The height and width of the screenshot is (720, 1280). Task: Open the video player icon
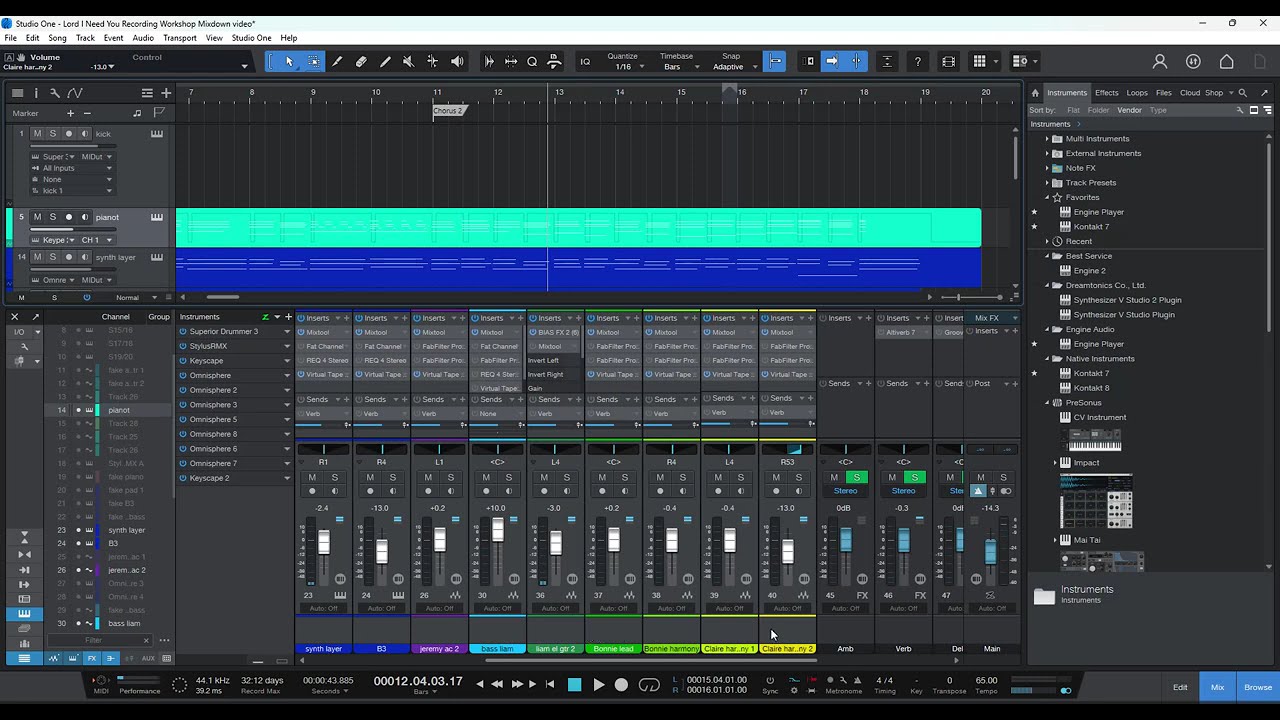pos(948,62)
